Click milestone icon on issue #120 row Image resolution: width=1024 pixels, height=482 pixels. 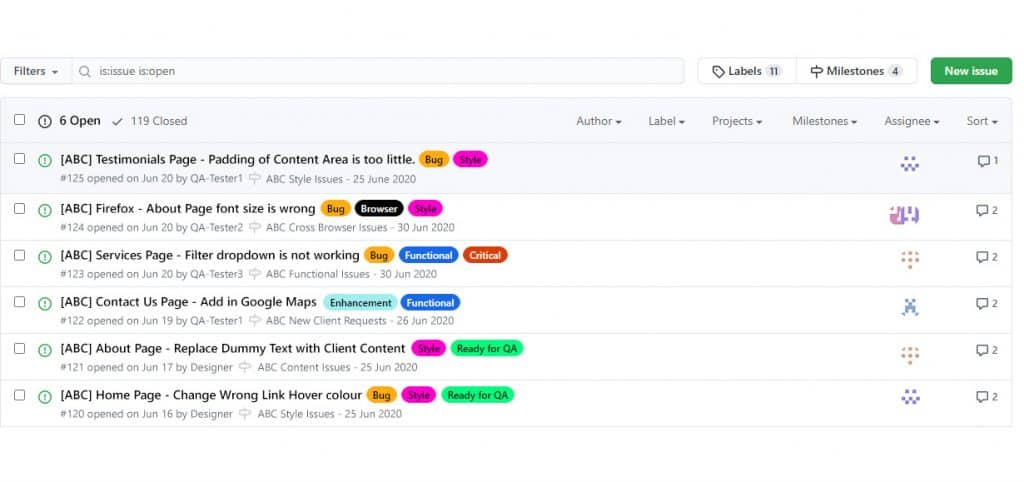click(x=246, y=414)
